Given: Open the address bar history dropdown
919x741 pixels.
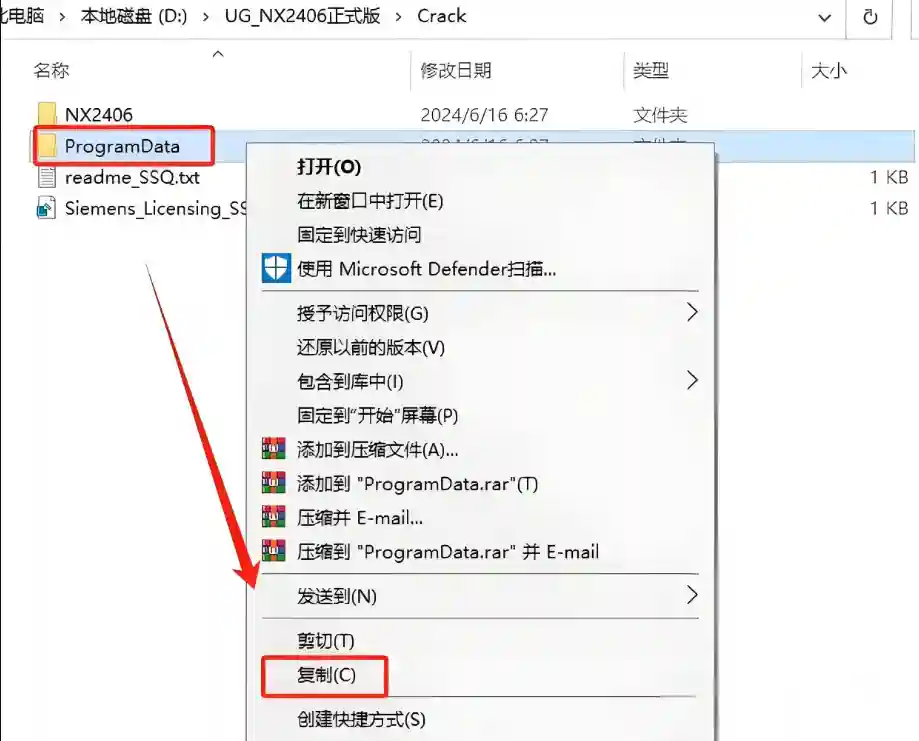Looking at the screenshot, I should (825, 18).
